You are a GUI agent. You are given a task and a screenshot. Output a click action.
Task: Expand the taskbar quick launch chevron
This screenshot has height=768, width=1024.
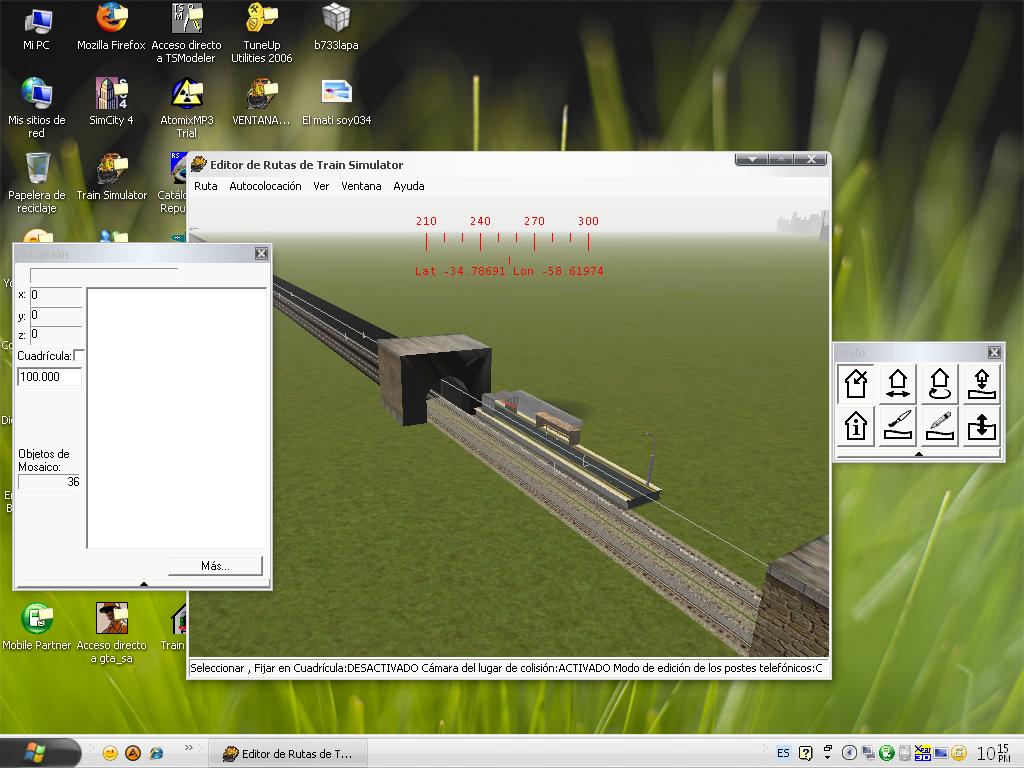(x=189, y=748)
